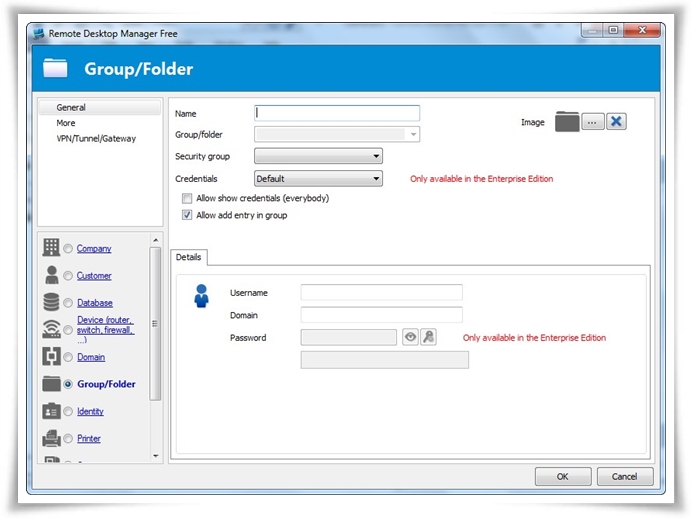Screen dimensions: 691x518
Task: Click the maximize window button
Action: pos(613,30)
